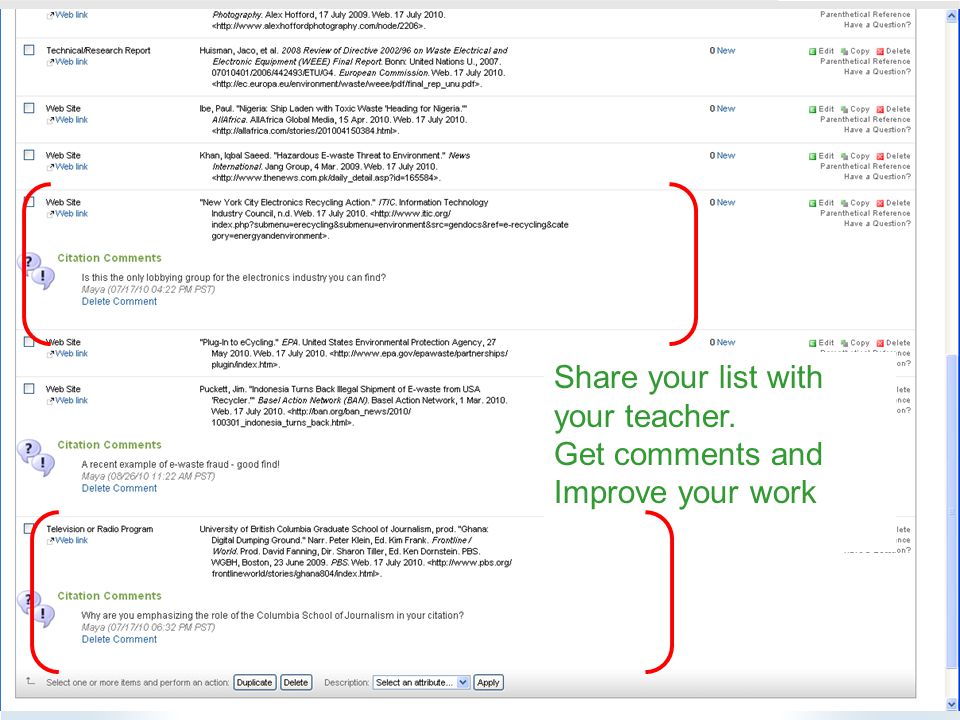Click the Citation Comments heading under Puckett citation

point(110,445)
